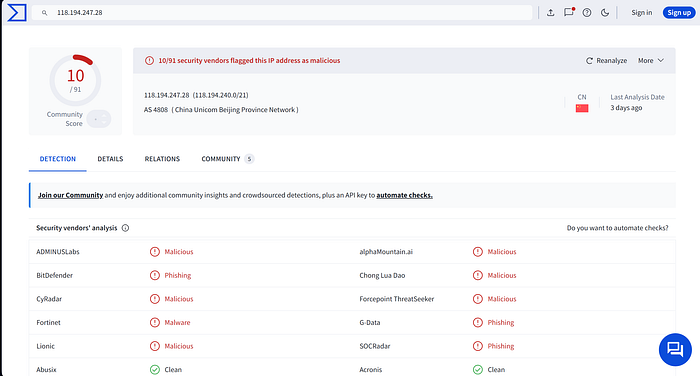Click the Community tab count badge
The width and height of the screenshot is (700, 376).
tap(250, 159)
